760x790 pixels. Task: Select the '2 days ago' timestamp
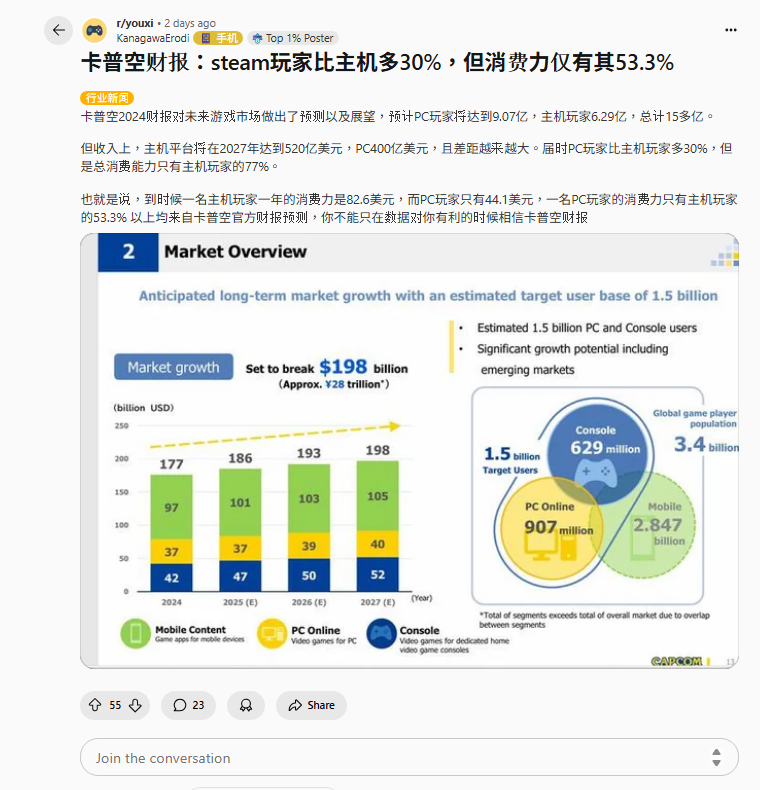[190, 23]
